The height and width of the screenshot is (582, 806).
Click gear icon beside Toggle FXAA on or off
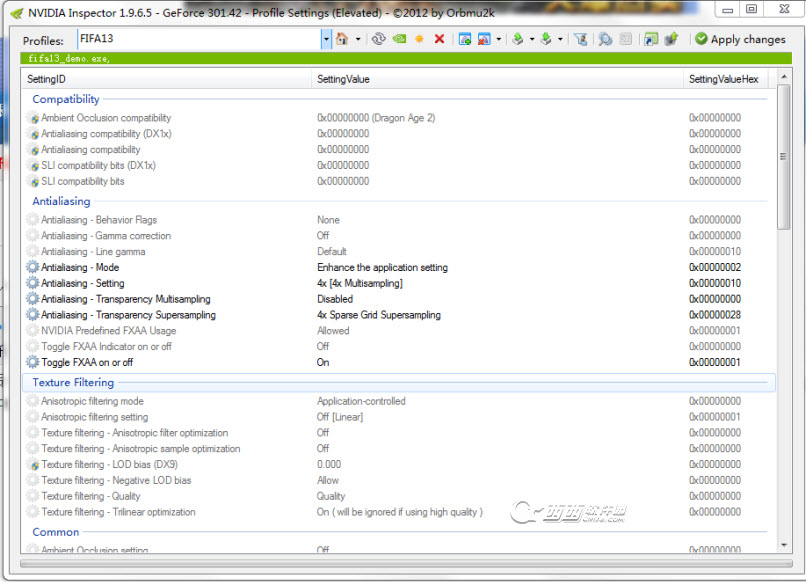32,362
